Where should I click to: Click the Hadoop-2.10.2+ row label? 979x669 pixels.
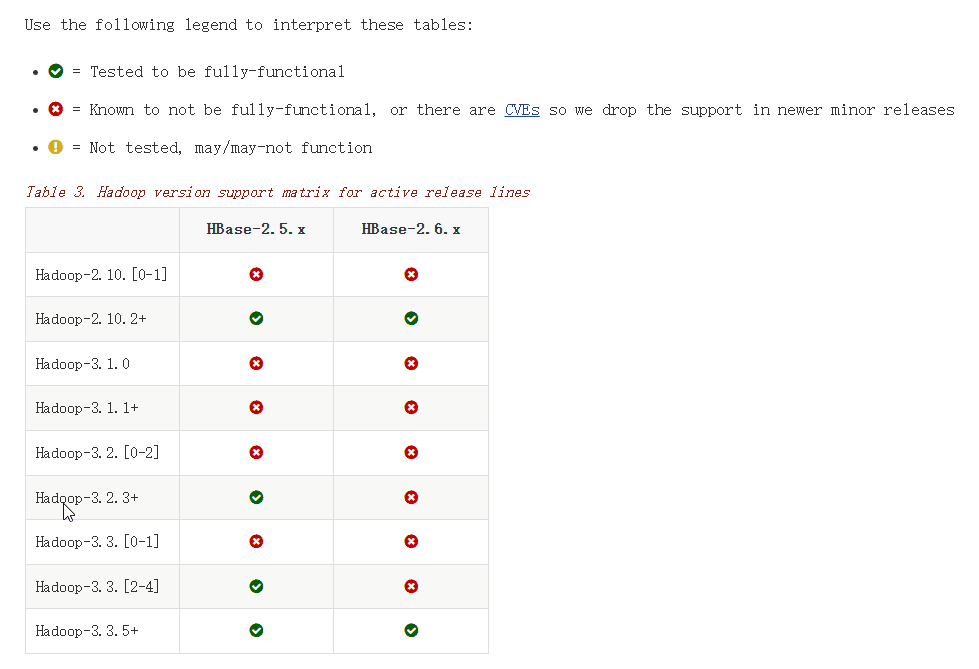point(91,319)
